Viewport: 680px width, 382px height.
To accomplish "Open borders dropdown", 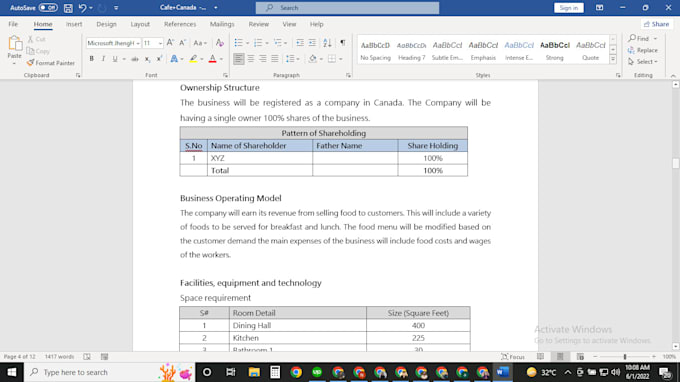I will coord(340,59).
